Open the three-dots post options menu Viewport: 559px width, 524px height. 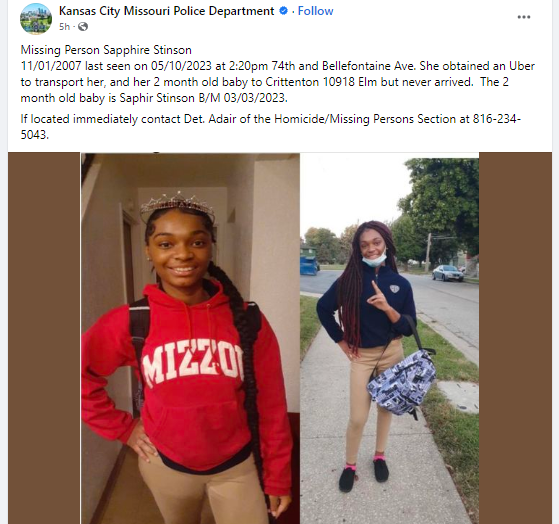coord(524,17)
